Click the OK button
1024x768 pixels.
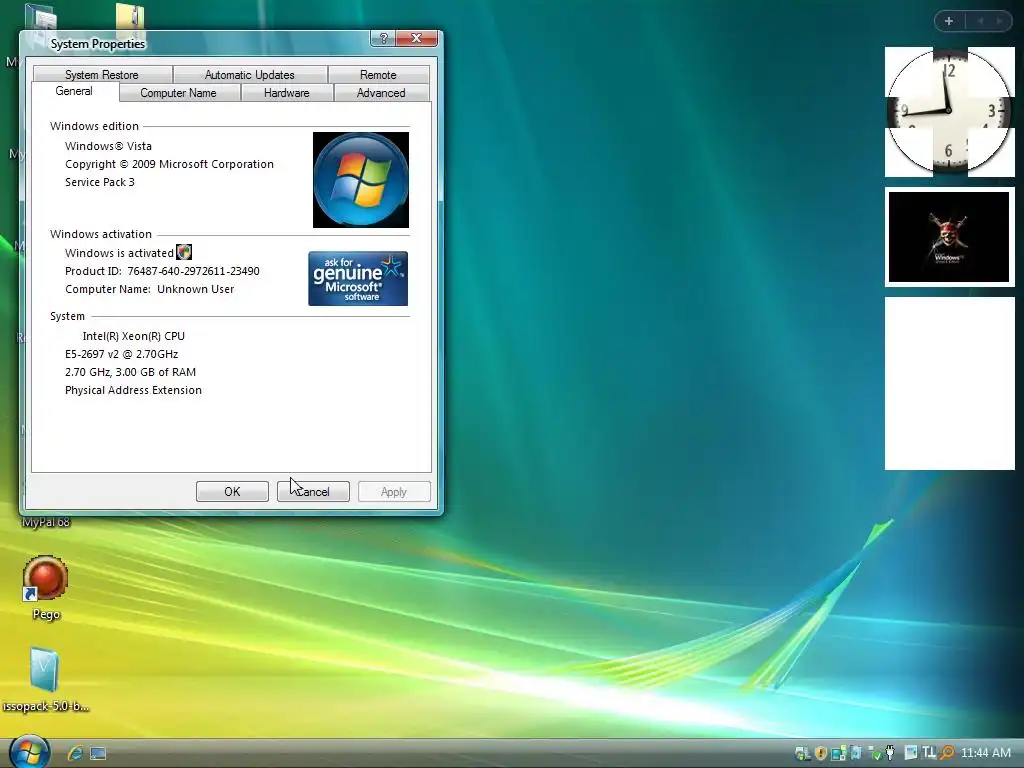pyautogui.click(x=232, y=492)
